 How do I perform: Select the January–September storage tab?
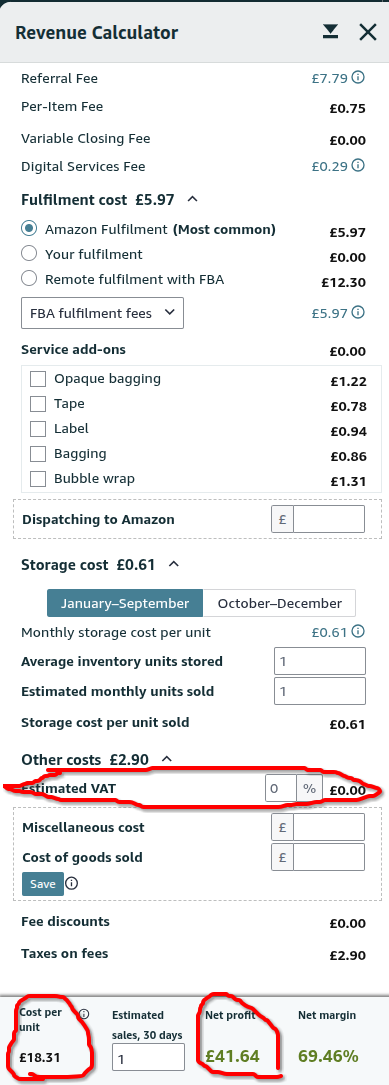(125, 603)
